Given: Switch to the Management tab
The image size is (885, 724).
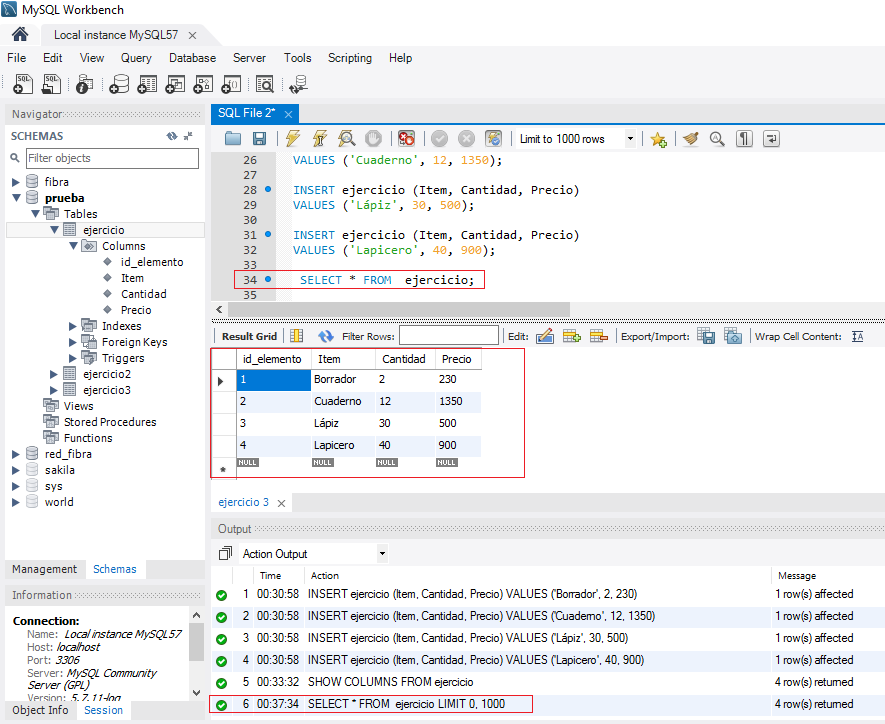Looking at the screenshot, I should pyautogui.click(x=44, y=568).
